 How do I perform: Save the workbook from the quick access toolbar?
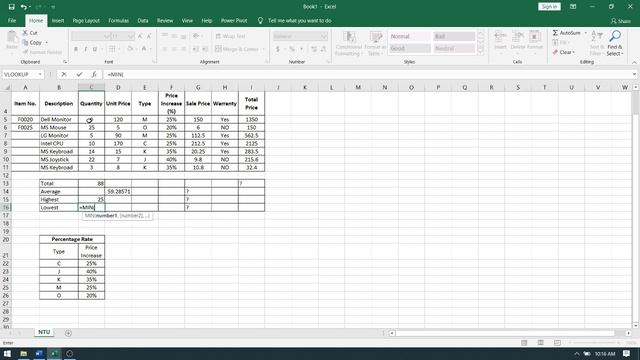click(11, 7)
